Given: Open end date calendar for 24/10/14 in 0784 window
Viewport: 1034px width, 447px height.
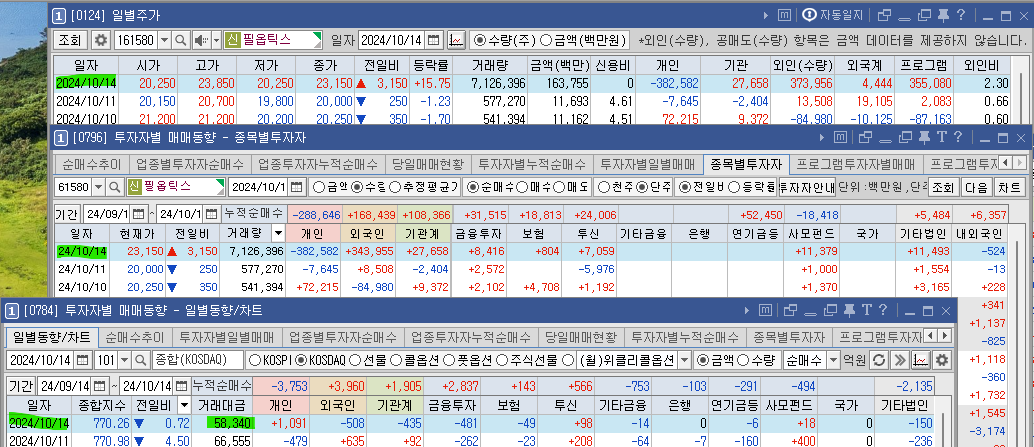Looking at the screenshot, I should point(182,386).
